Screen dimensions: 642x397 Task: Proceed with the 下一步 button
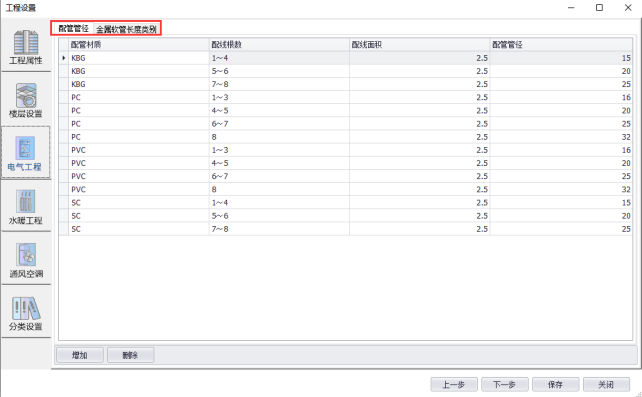[504, 384]
